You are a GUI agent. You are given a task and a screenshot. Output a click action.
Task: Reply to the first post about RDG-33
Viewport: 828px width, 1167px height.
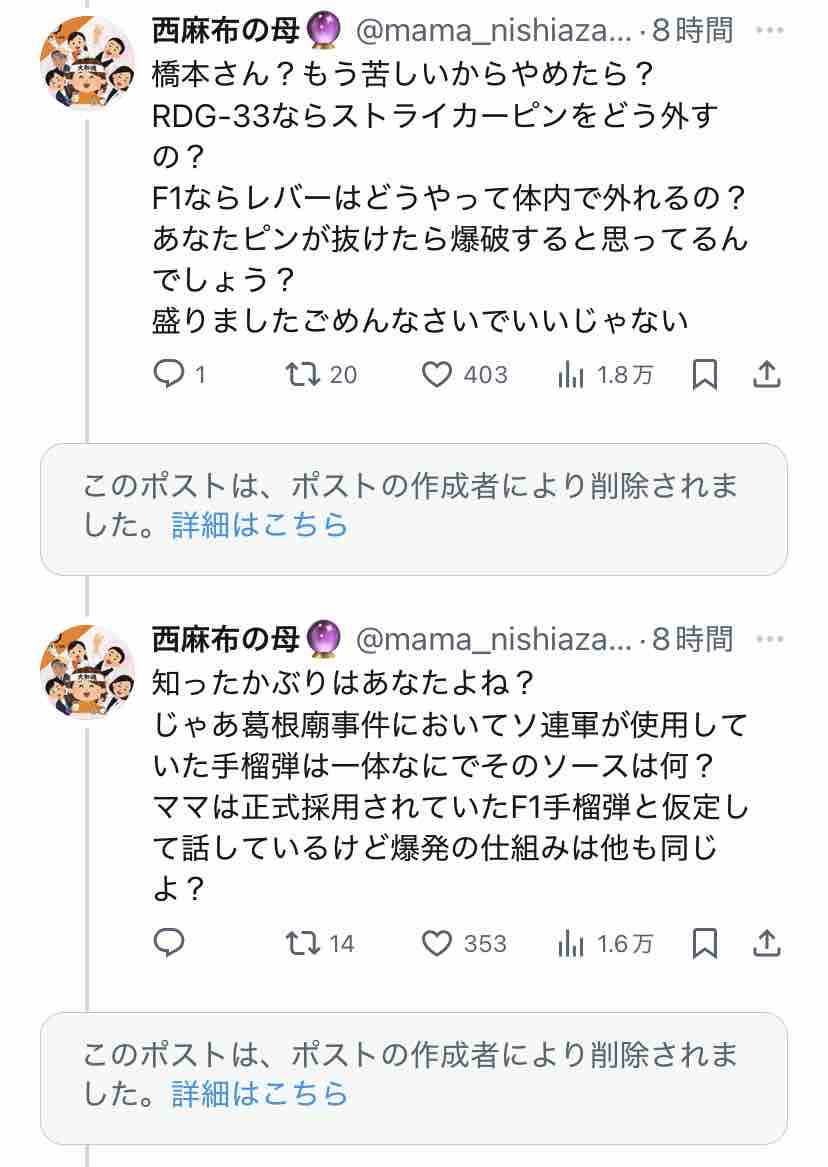click(179, 374)
